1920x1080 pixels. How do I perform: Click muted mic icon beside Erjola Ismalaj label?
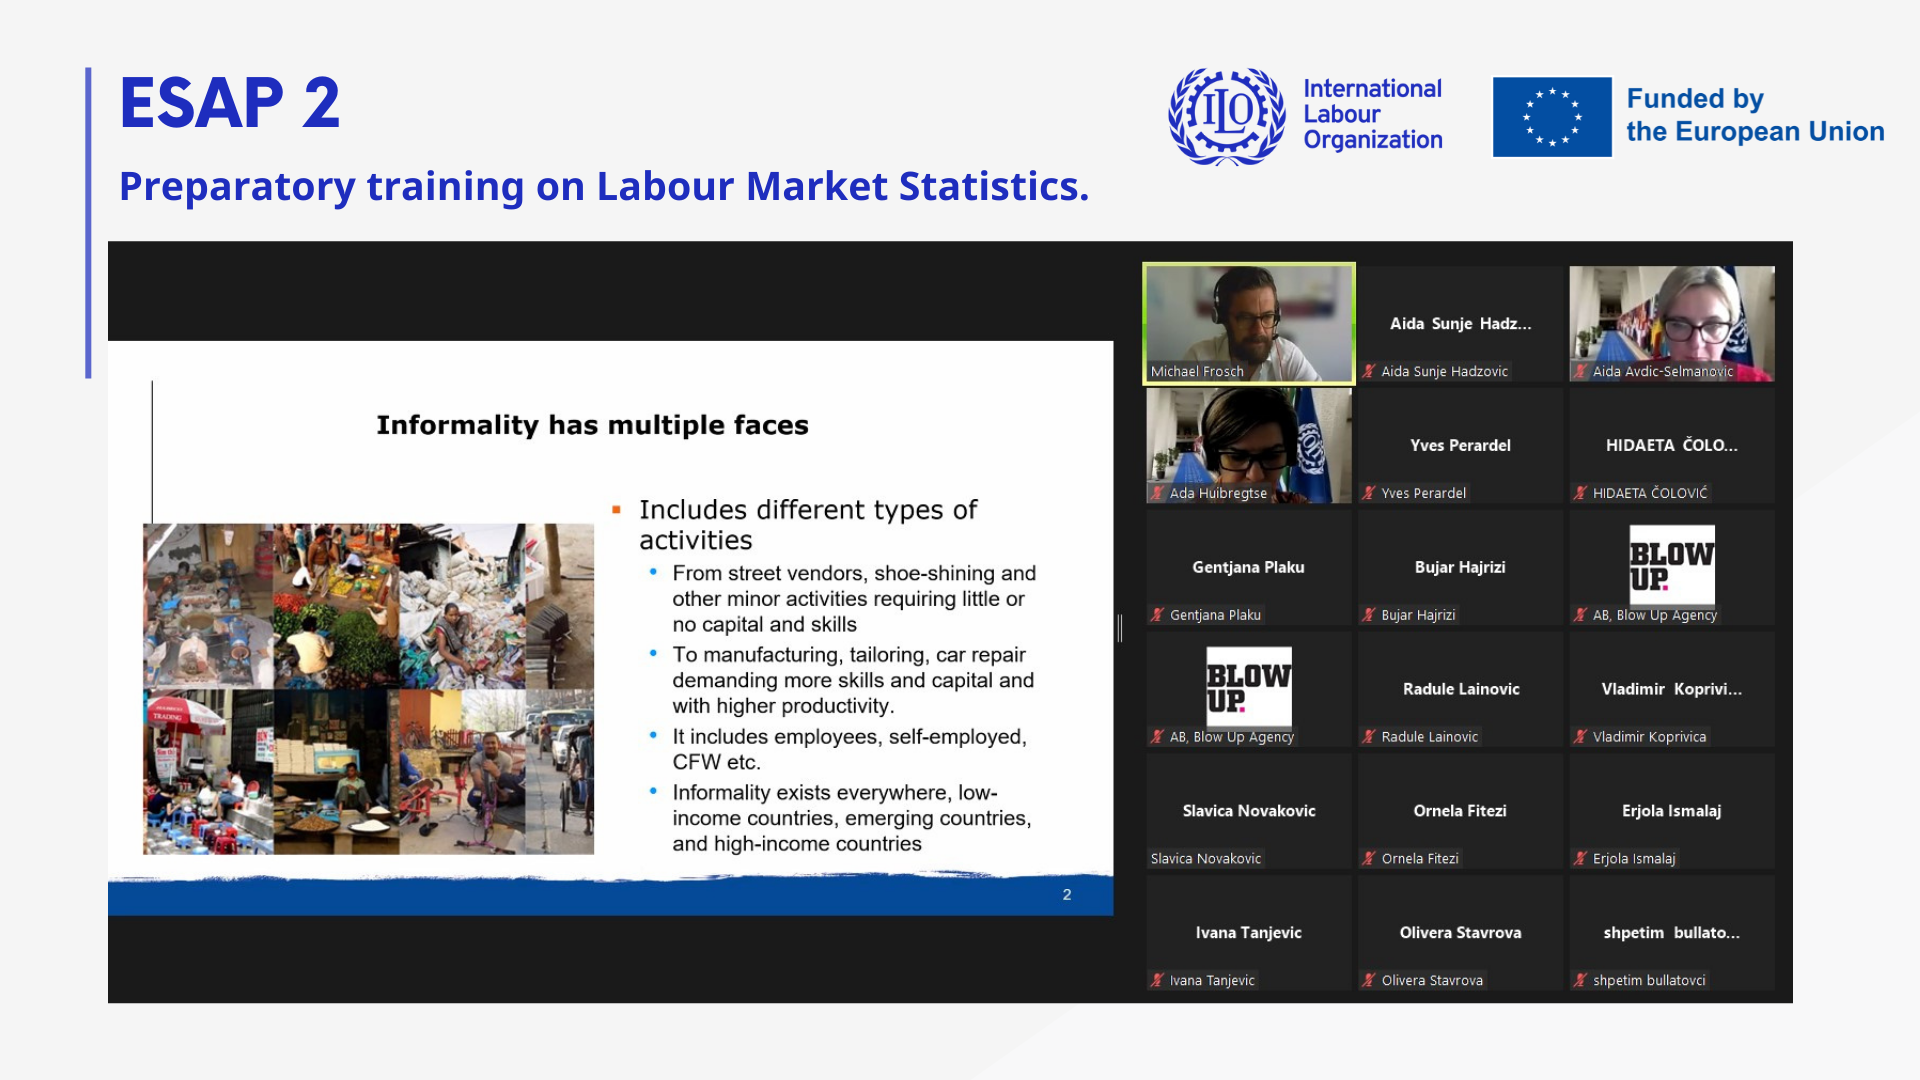[x=1580, y=859]
